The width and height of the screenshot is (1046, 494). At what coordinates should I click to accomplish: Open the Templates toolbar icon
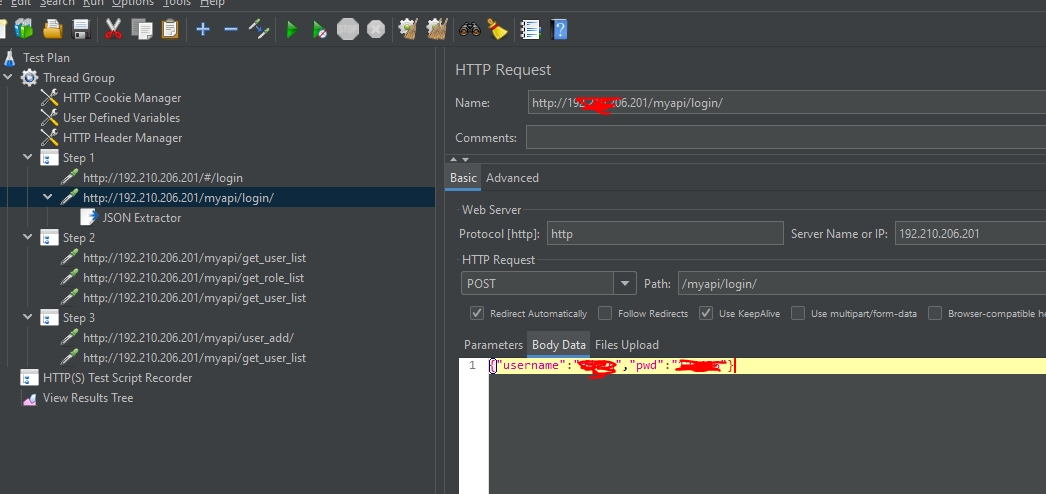point(24,29)
